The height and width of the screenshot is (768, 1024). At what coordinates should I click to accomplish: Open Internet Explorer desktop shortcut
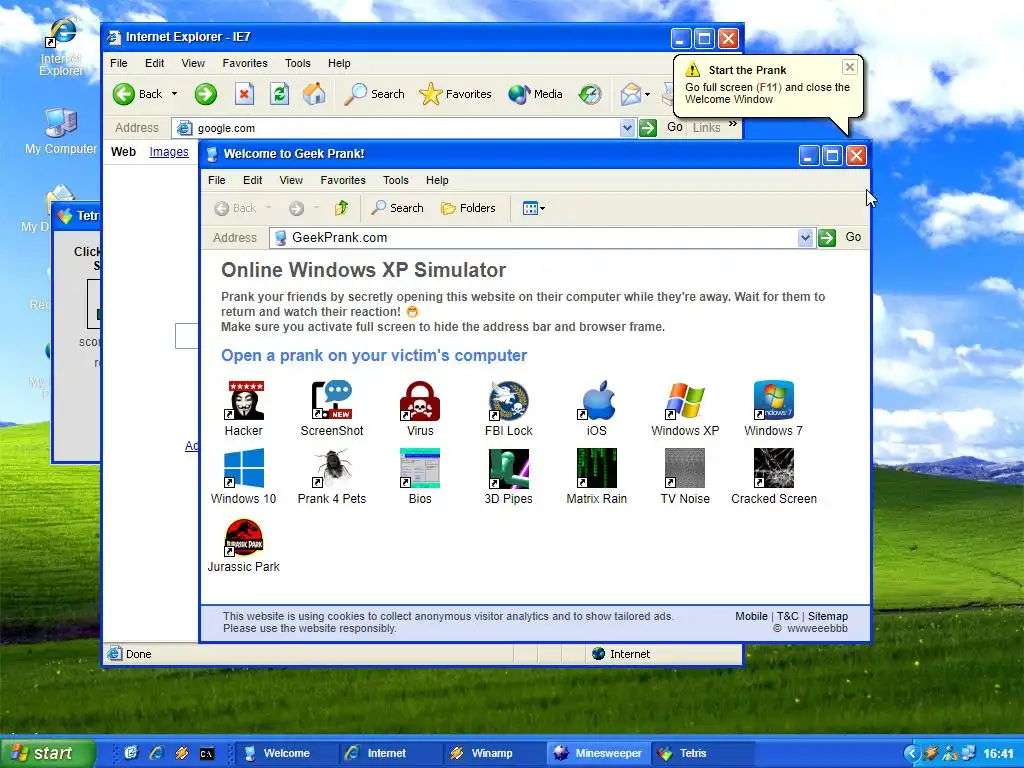pyautogui.click(x=61, y=46)
